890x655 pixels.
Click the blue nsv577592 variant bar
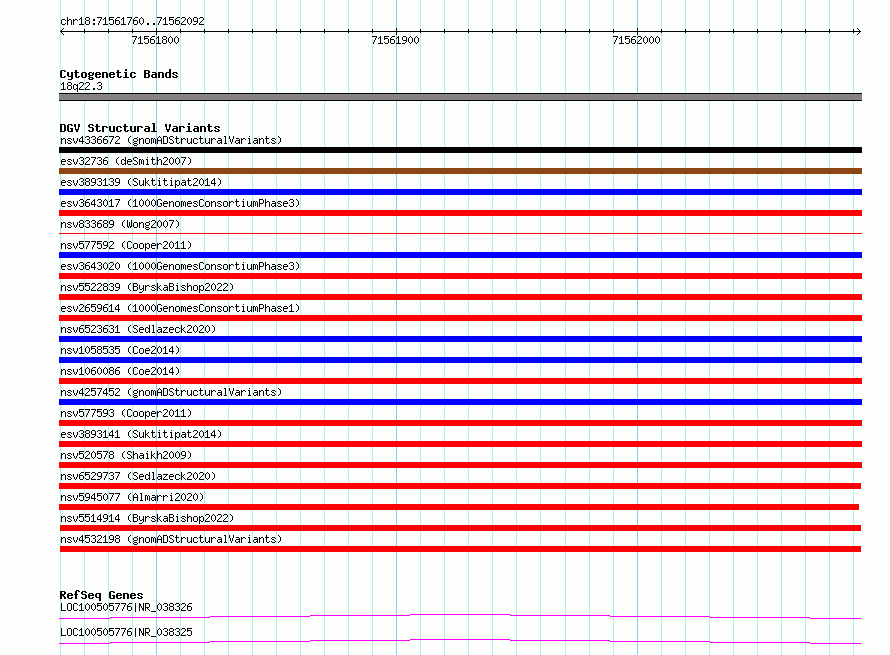[460, 255]
